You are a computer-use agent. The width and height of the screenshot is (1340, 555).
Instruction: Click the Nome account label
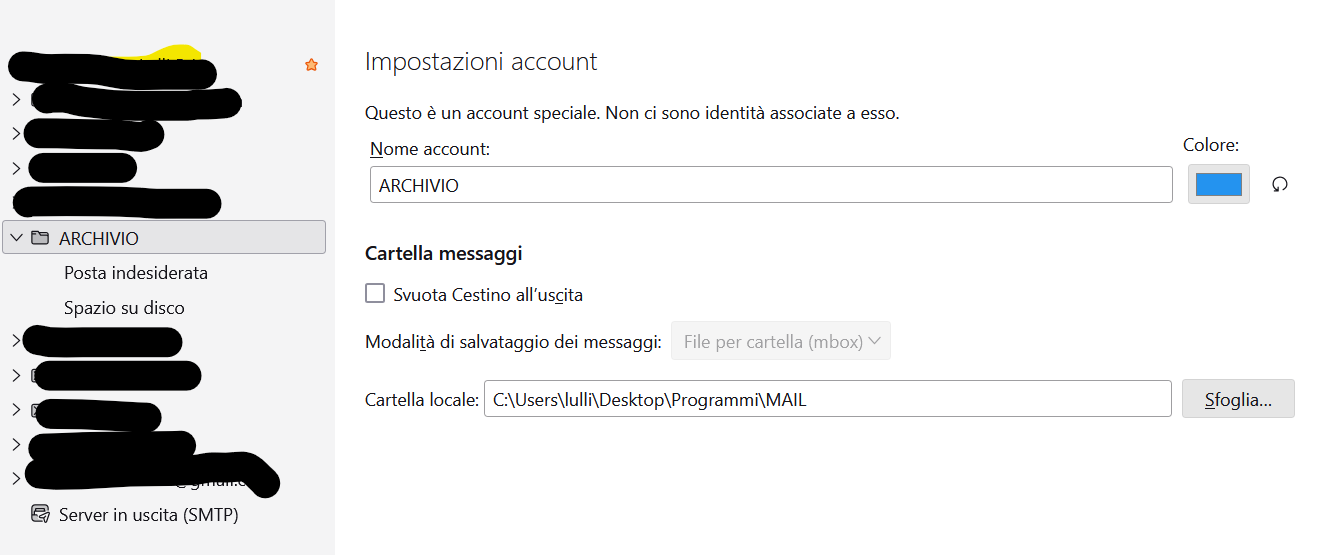430,149
